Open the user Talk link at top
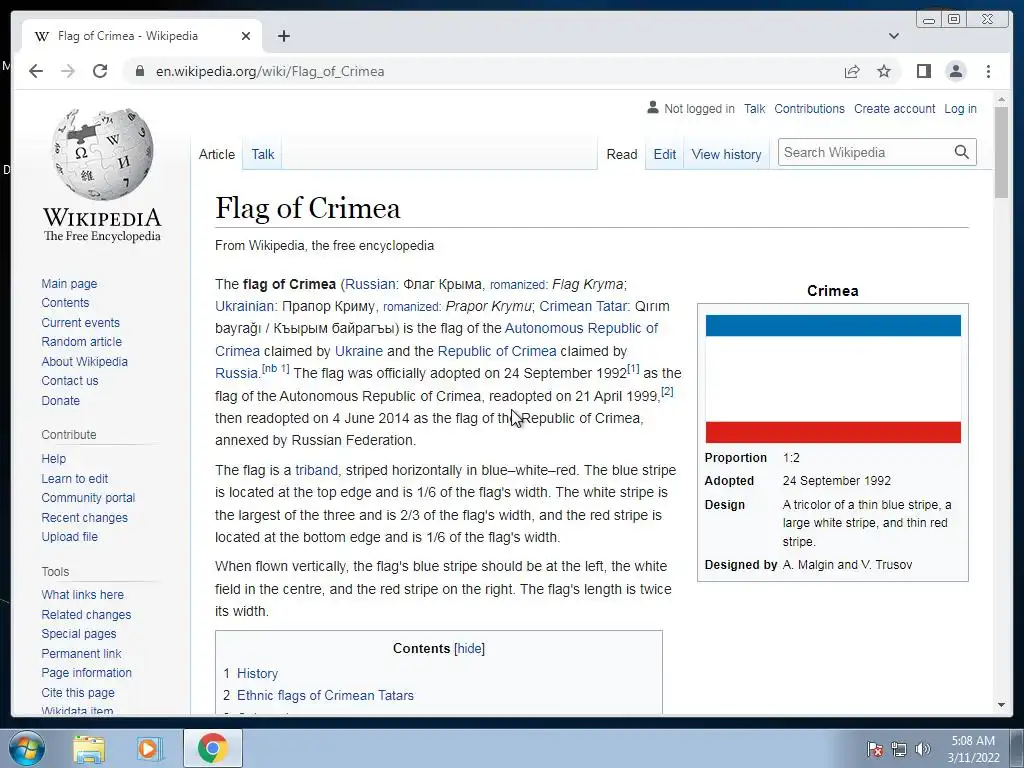Screen dimensions: 1024x768 coord(754,108)
